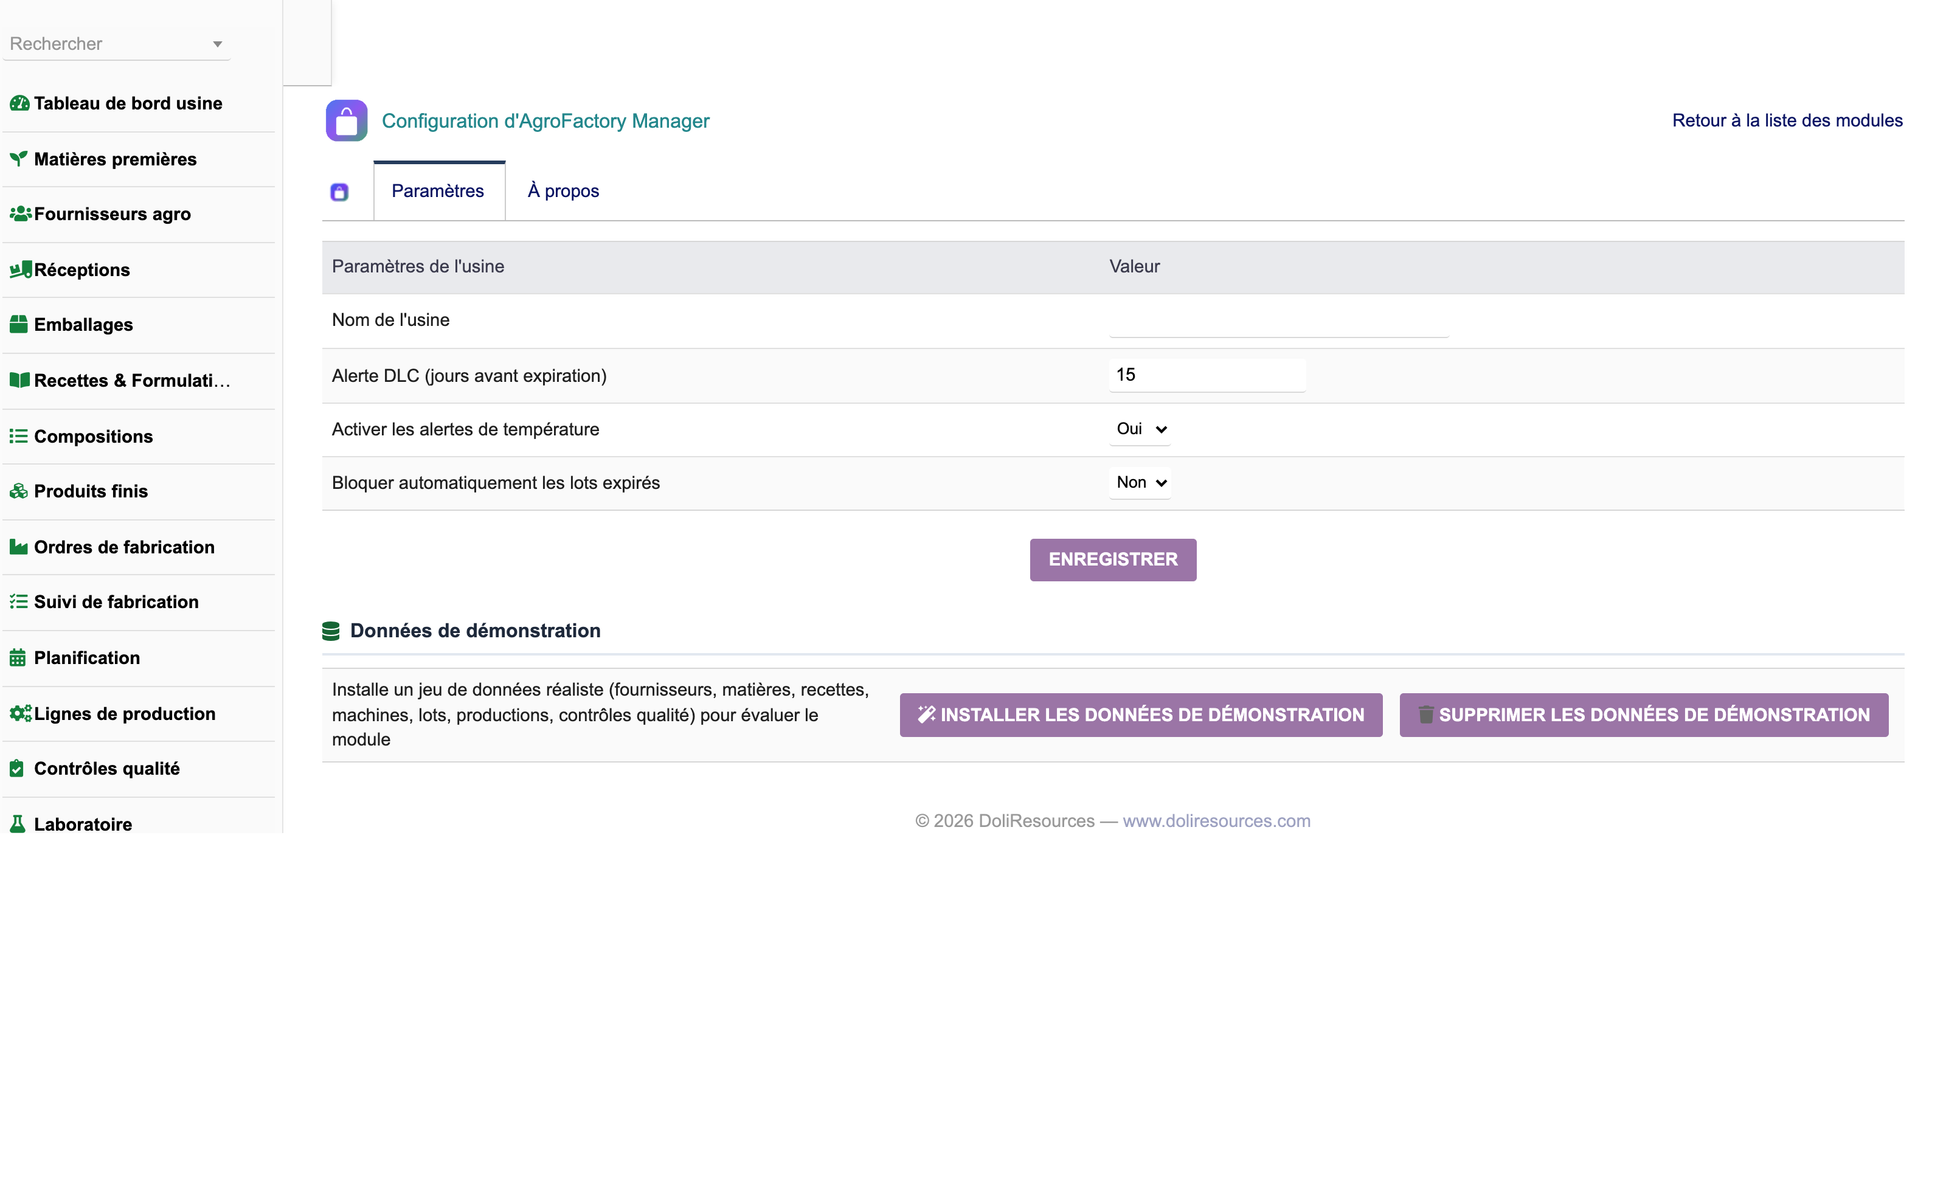Viewport: 1946px width, 1204px height.
Task: Go to Produits finis
Action: (91, 492)
